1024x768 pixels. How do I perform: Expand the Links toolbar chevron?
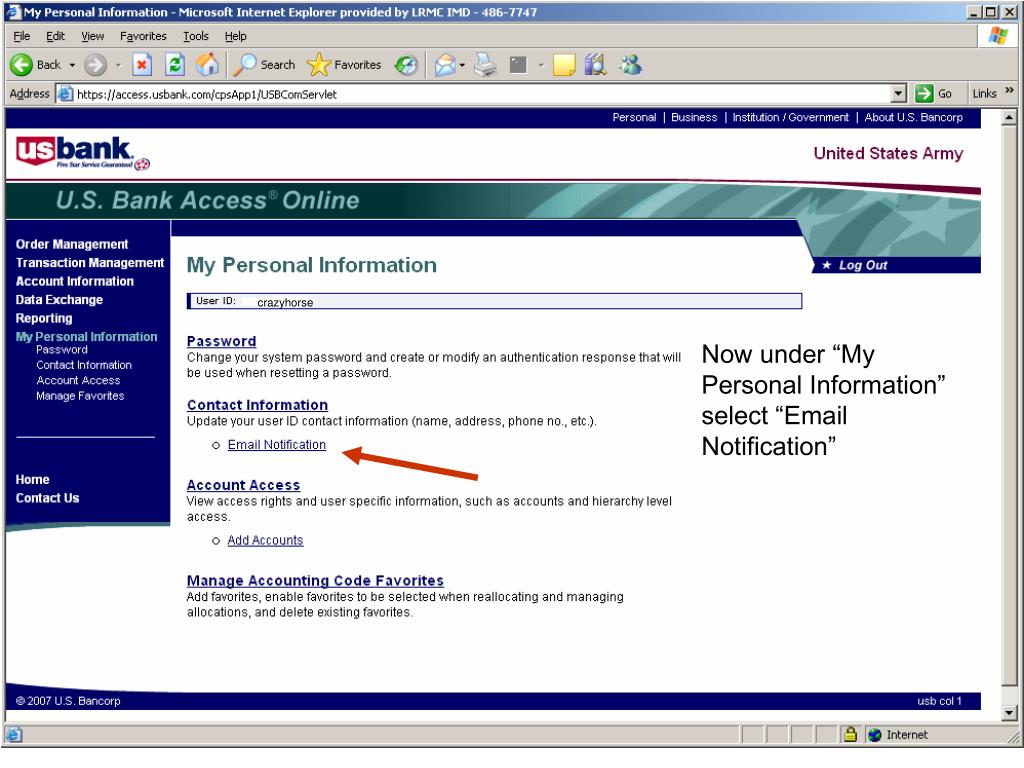point(1010,90)
